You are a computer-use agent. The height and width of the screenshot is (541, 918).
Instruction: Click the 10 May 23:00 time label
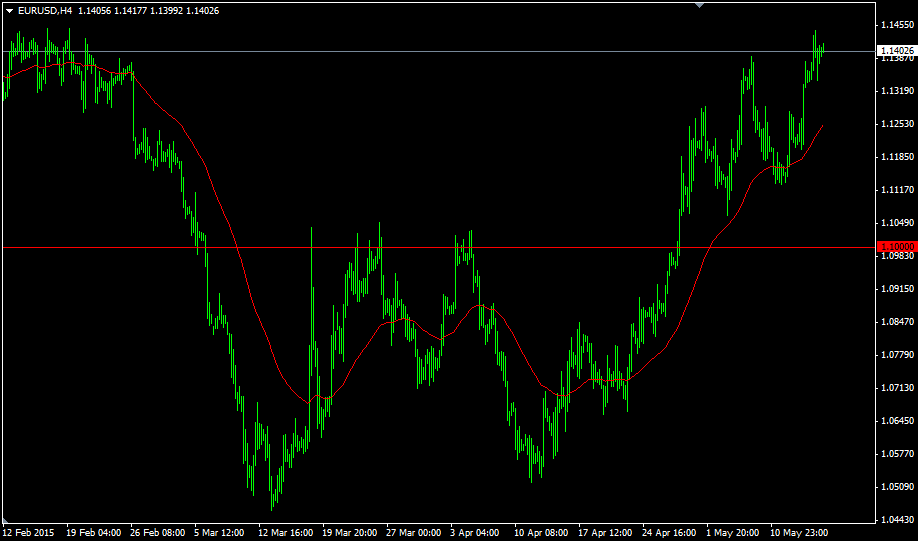[798, 533]
